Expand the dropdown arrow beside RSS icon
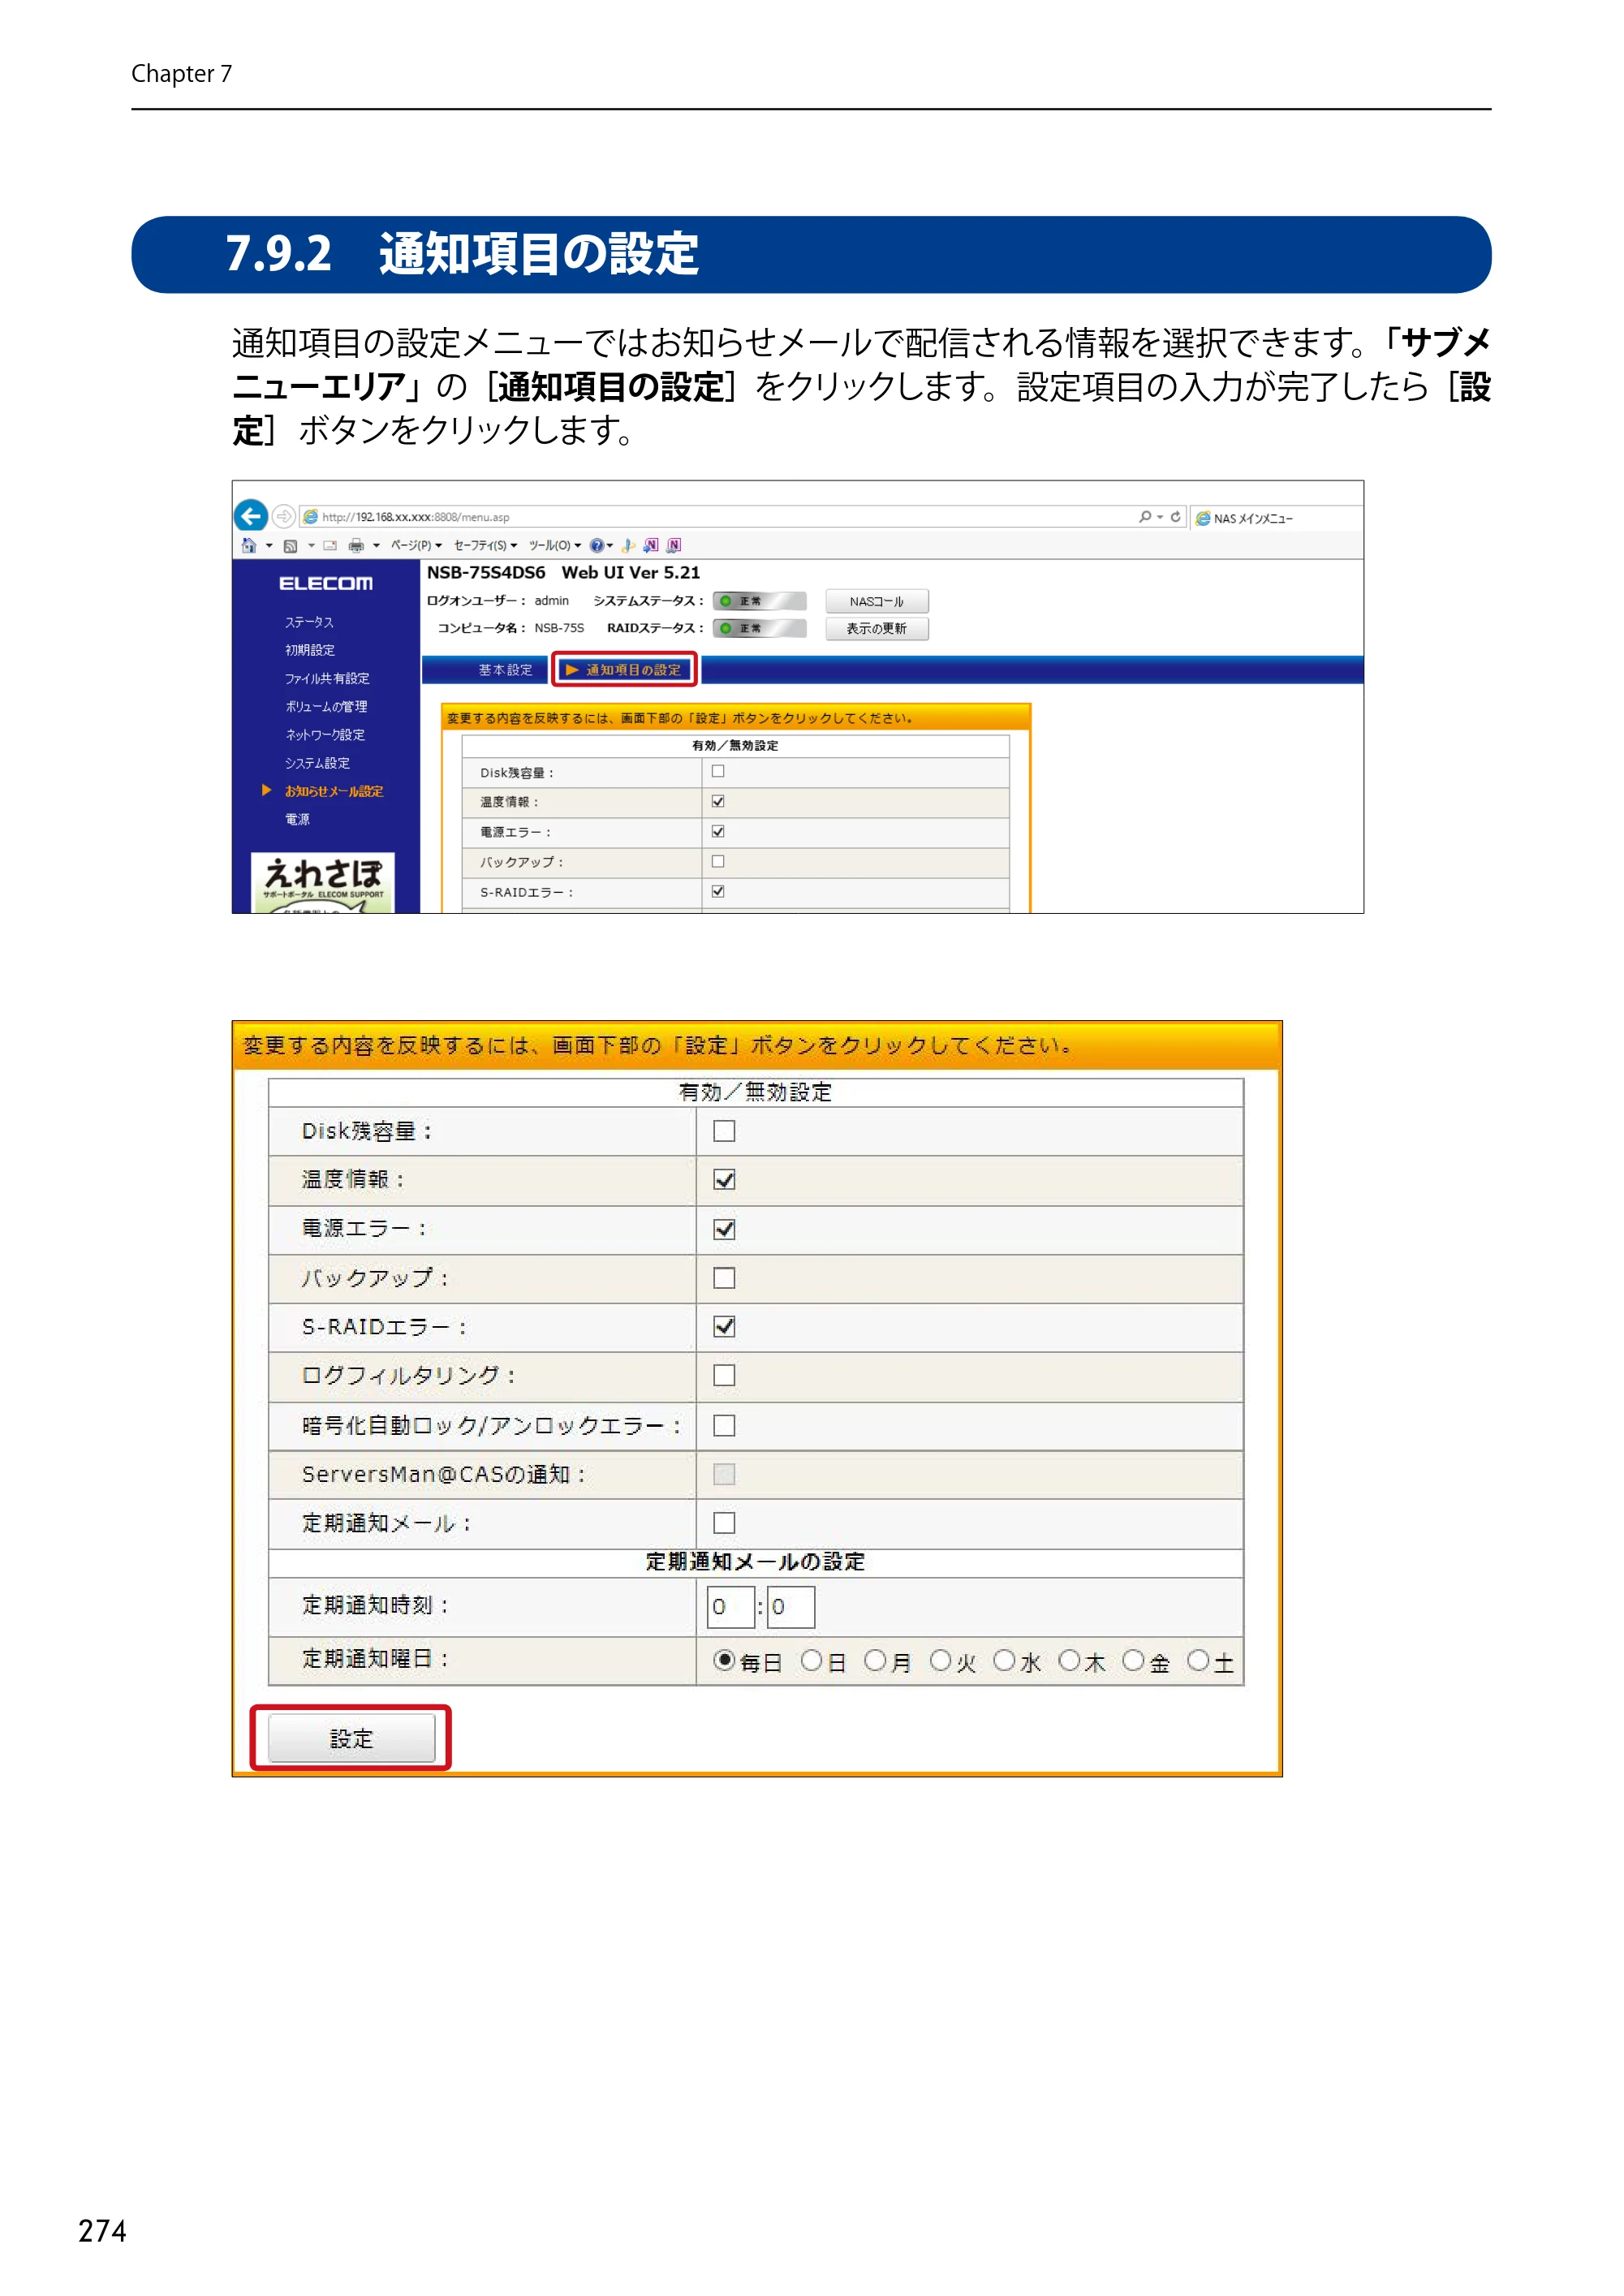 point(311,546)
